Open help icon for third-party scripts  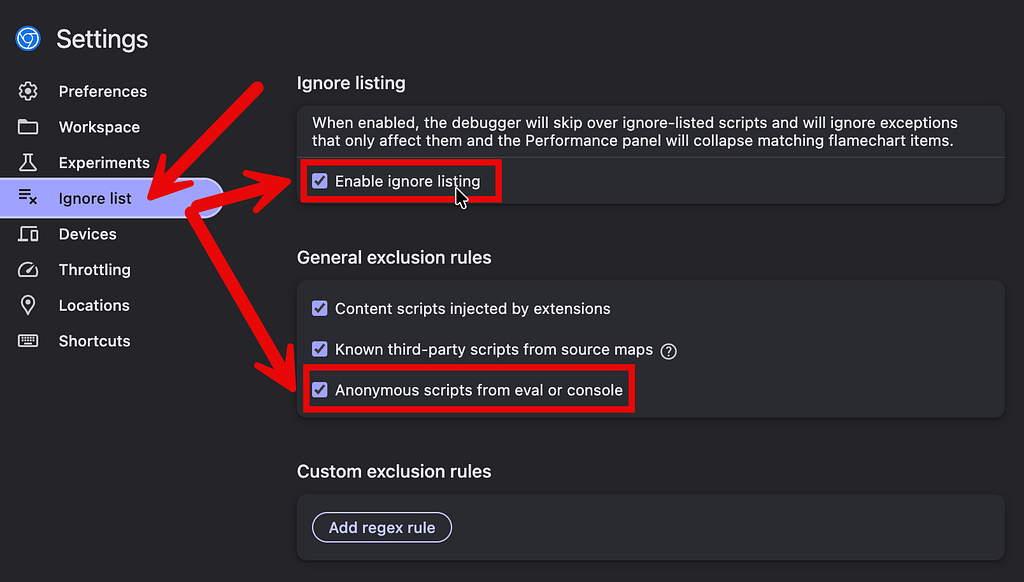point(668,351)
